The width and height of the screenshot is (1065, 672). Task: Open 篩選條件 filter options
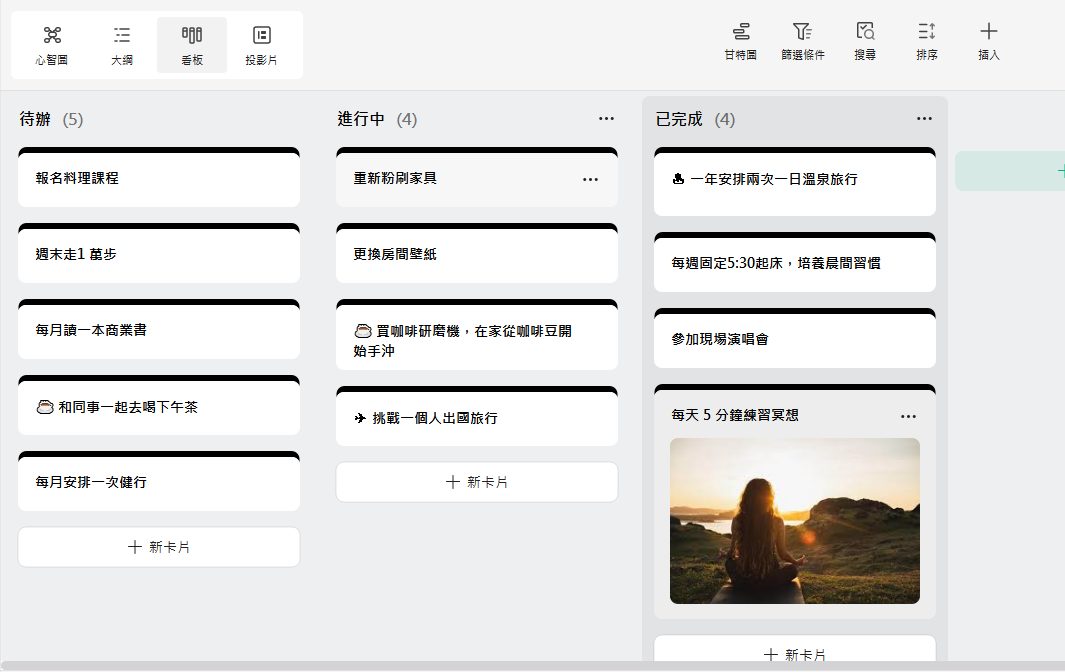802,42
